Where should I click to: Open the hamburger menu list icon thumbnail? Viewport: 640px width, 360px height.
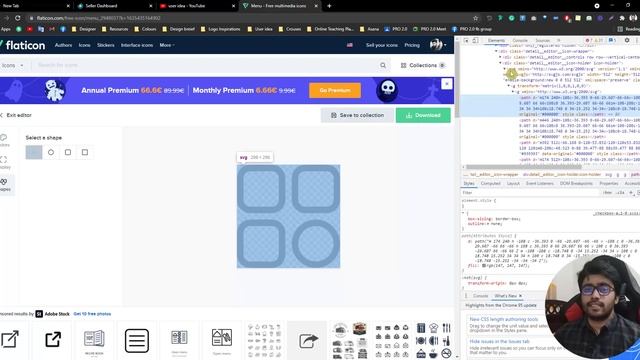(x=137, y=340)
